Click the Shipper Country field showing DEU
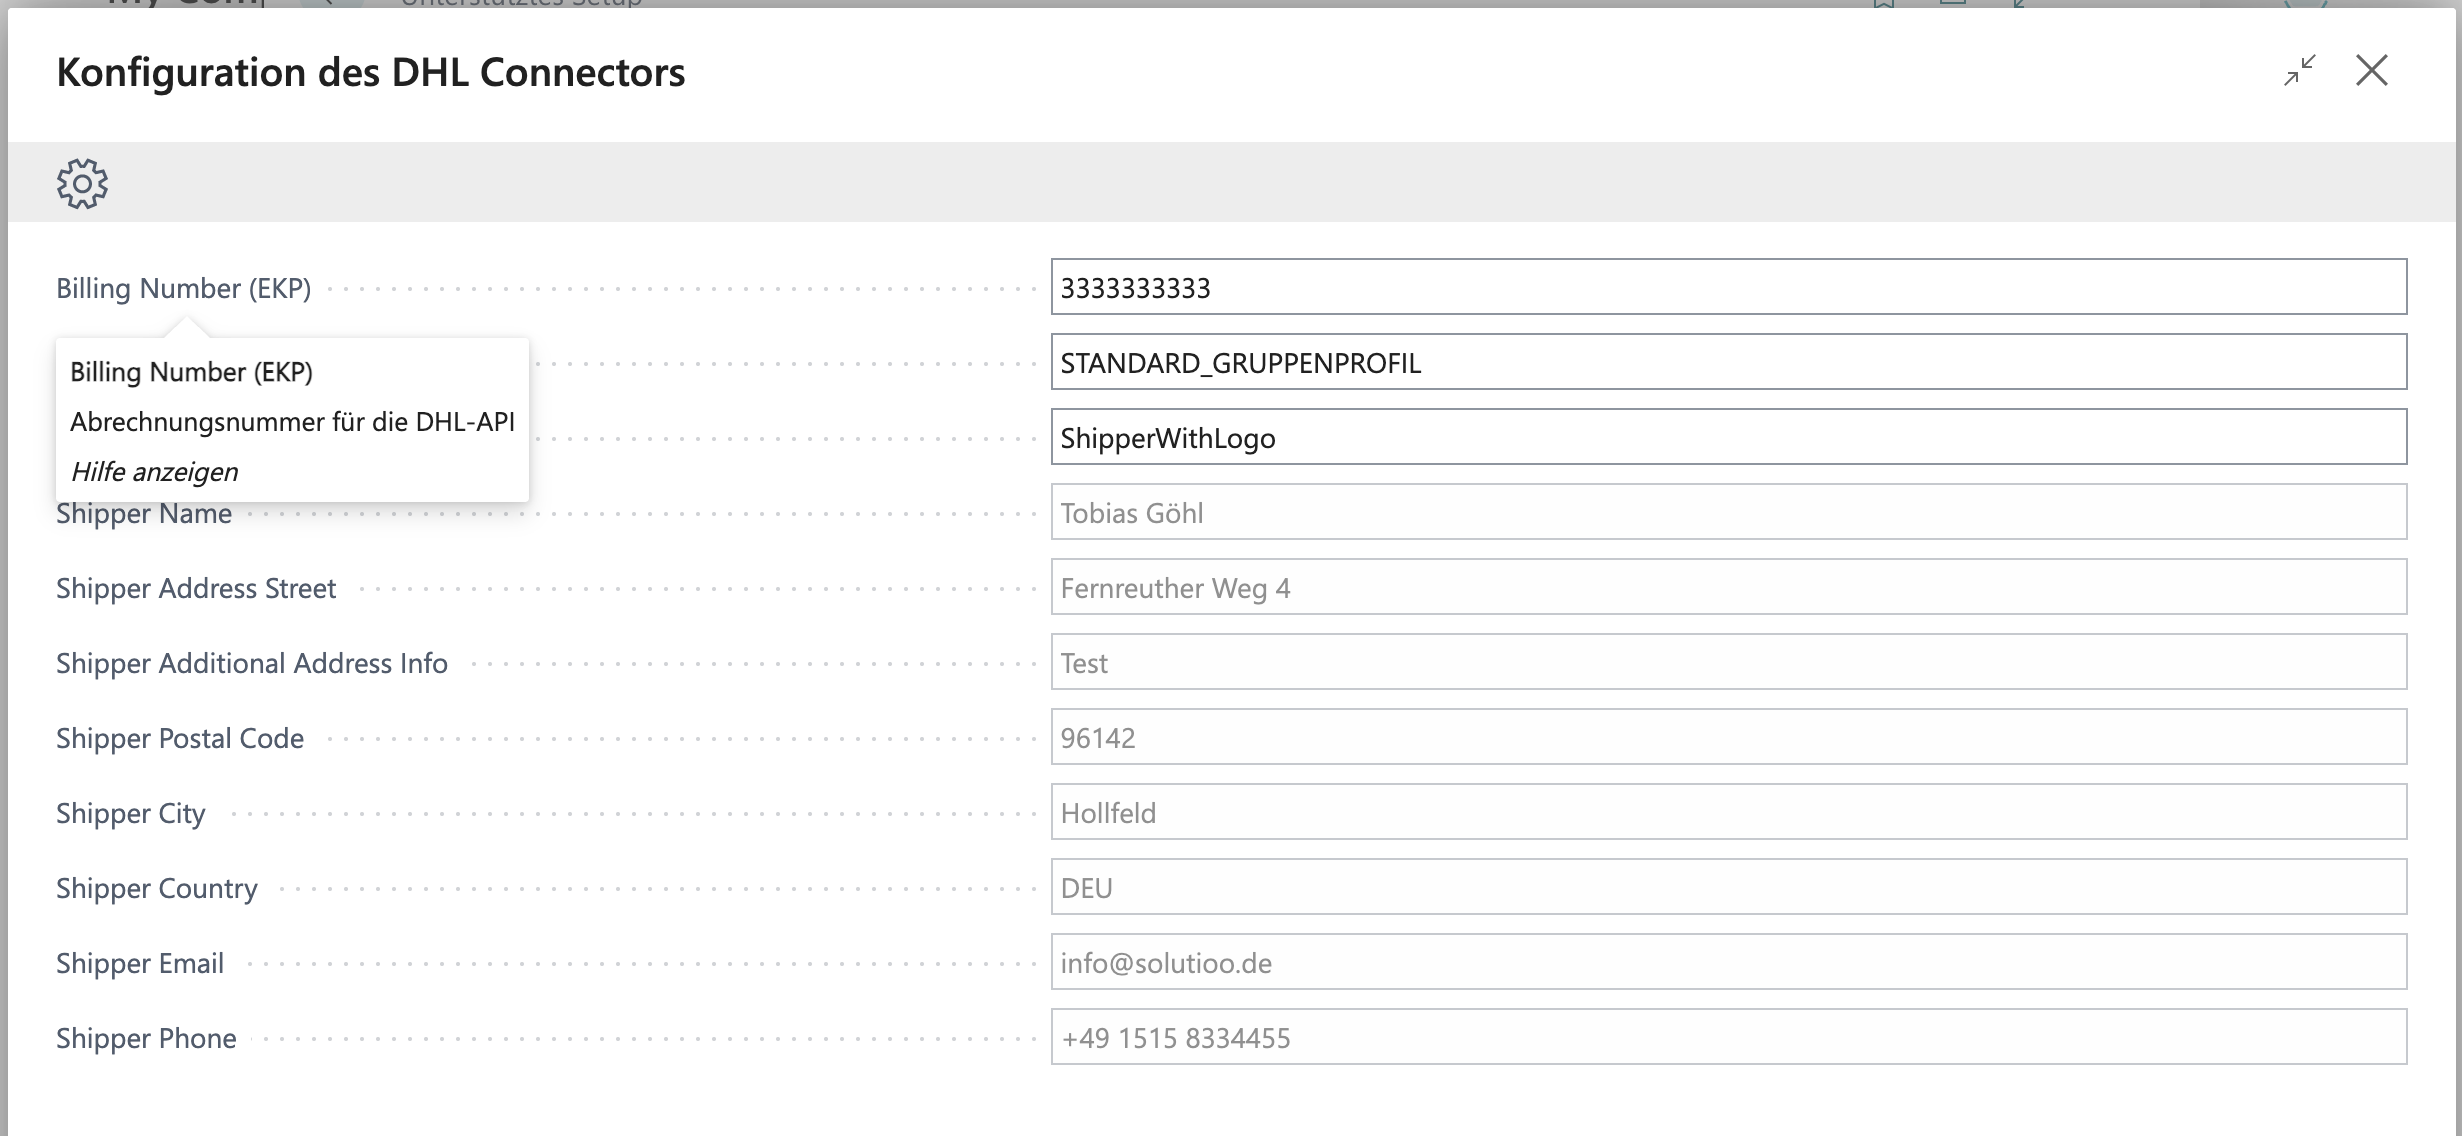Viewport: 2462px width, 1136px height. (x=1728, y=888)
